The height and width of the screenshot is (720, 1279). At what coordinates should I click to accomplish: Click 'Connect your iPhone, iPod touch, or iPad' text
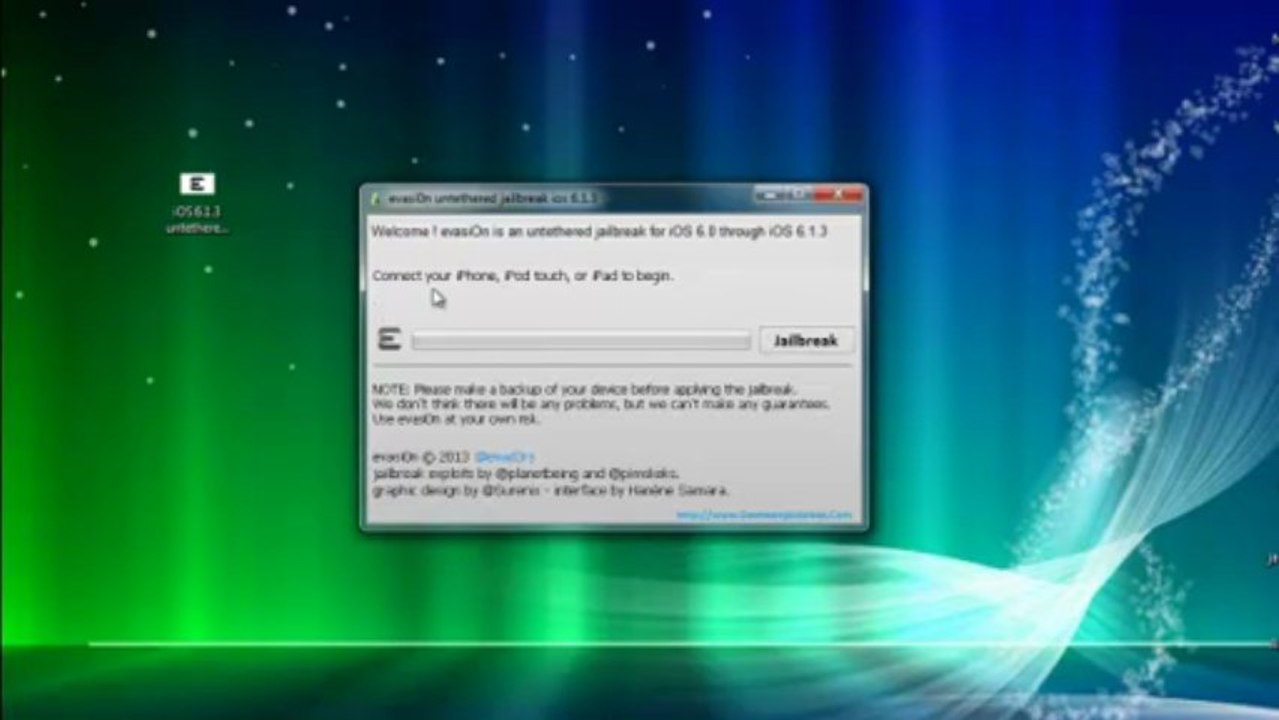click(x=522, y=275)
